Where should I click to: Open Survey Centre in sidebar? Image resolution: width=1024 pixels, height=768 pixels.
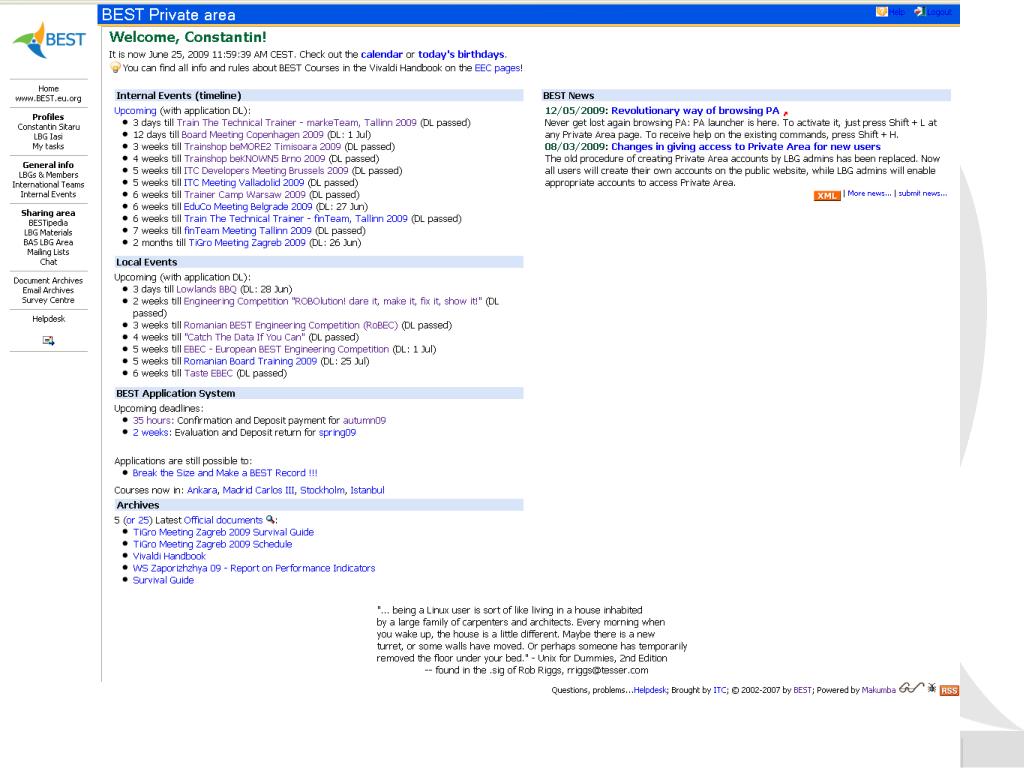point(48,300)
